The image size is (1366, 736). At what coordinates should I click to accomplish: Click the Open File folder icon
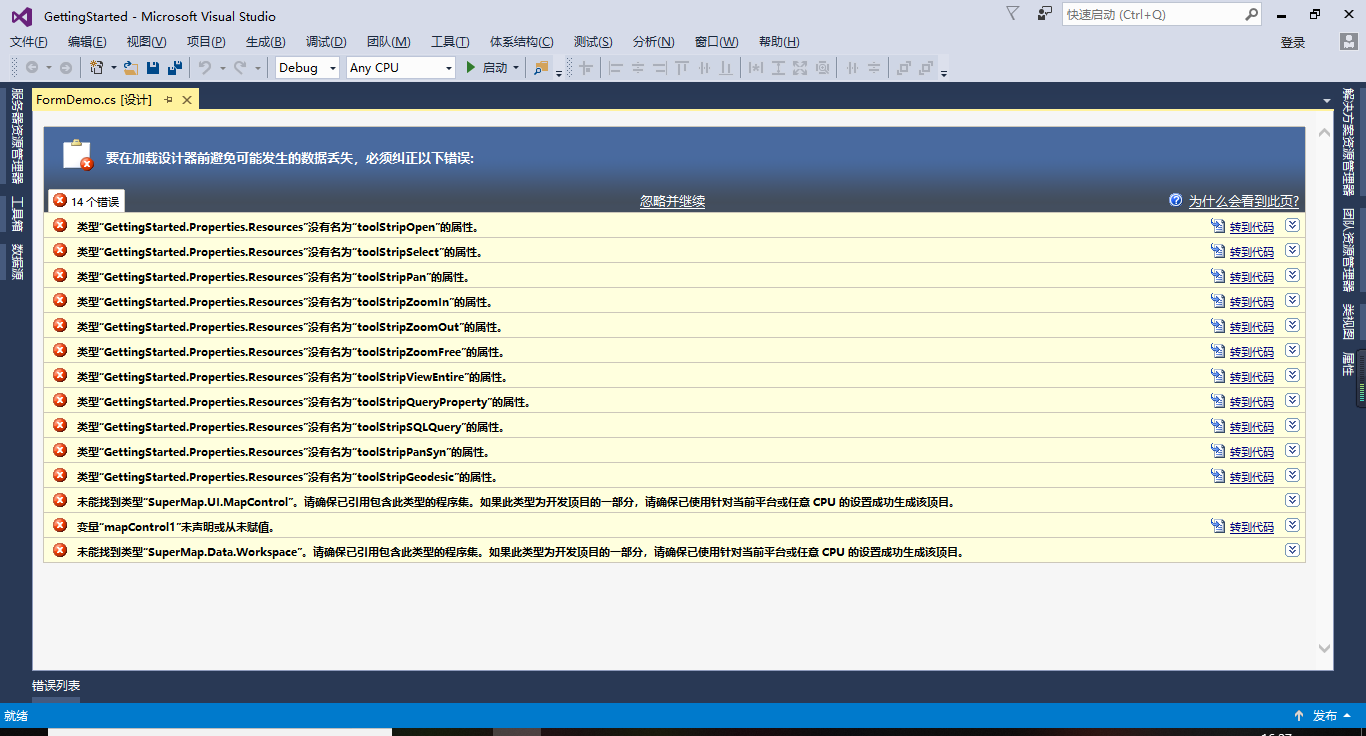pyautogui.click(x=131, y=68)
